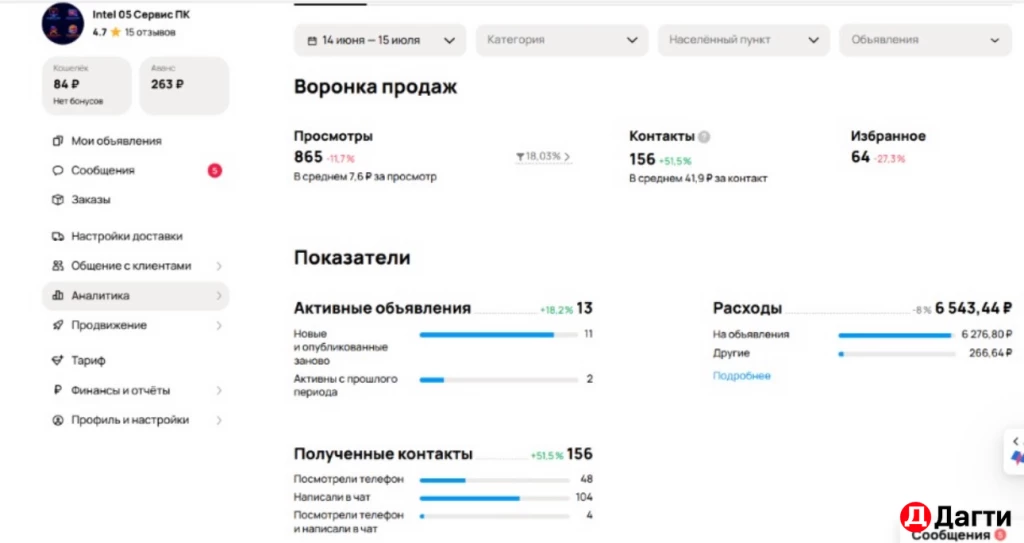Click the Analytics chart icon
The width and height of the screenshot is (1024, 543).
pyautogui.click(x=57, y=296)
